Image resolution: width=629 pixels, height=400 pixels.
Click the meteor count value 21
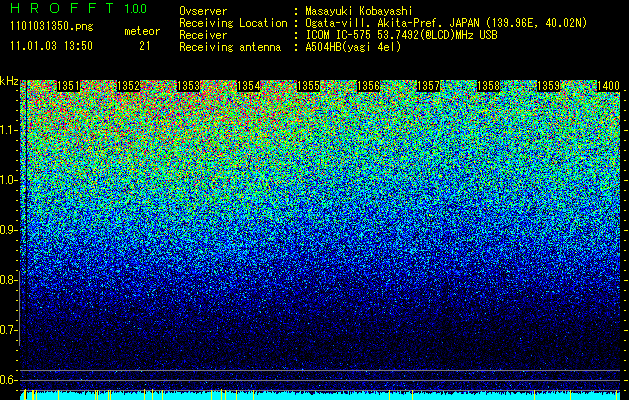(x=144, y=46)
